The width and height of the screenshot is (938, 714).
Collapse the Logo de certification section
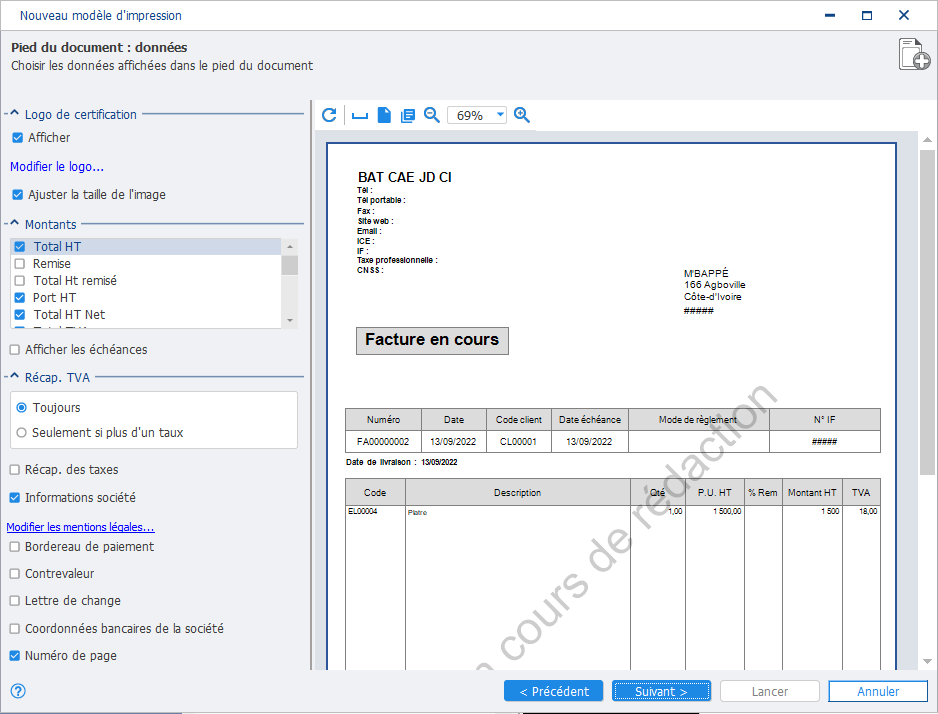15,113
